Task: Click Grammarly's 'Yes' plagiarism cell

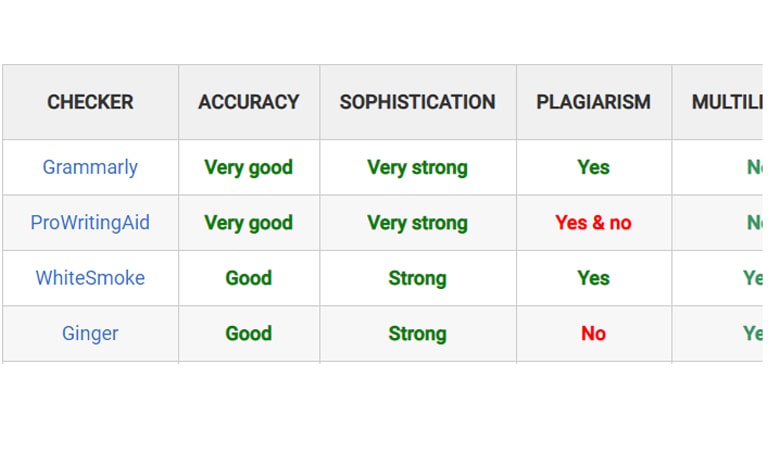Action: (x=594, y=167)
